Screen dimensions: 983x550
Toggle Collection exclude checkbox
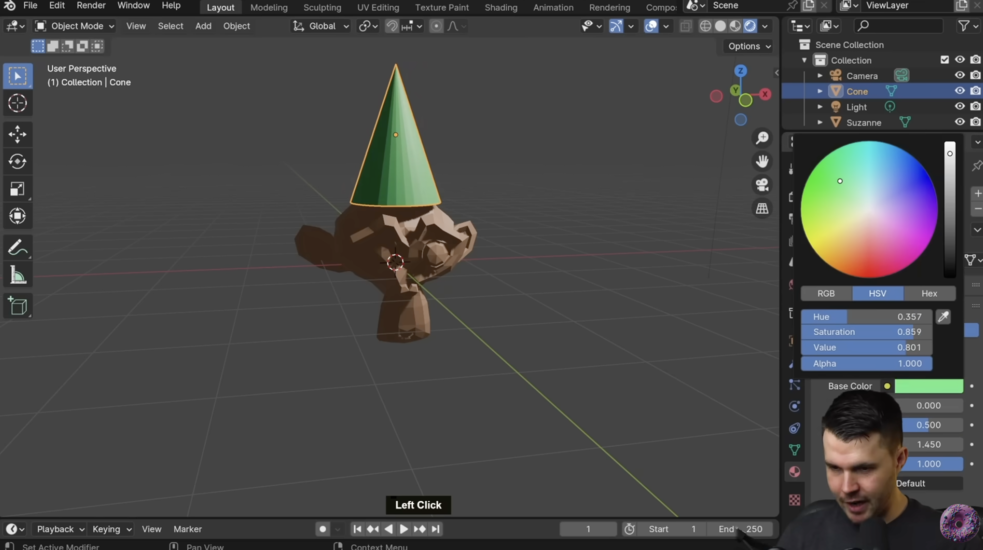click(945, 60)
